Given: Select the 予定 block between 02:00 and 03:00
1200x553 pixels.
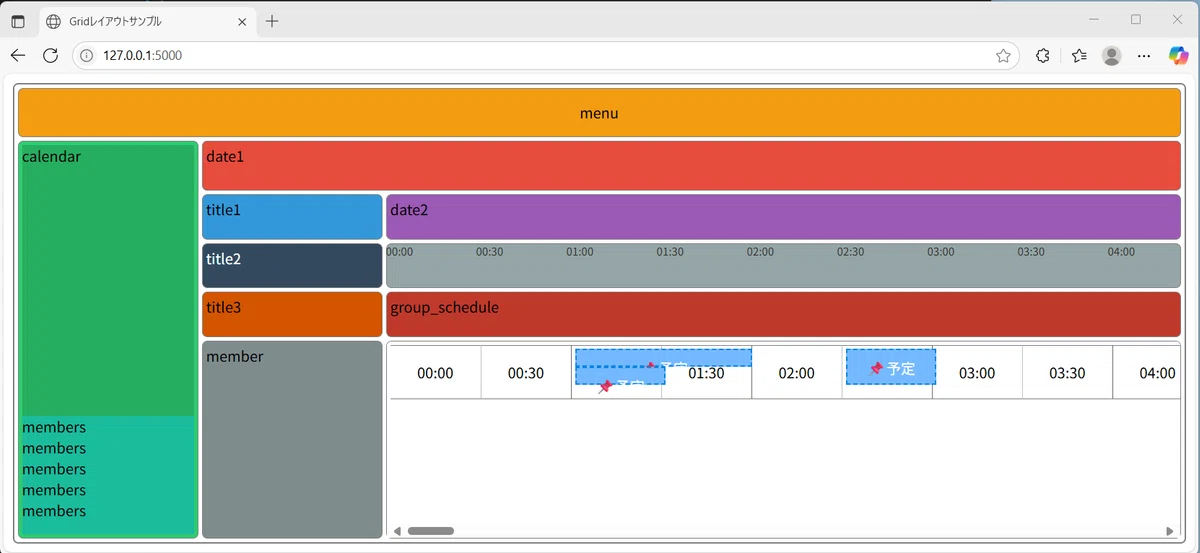Looking at the screenshot, I should [891, 367].
